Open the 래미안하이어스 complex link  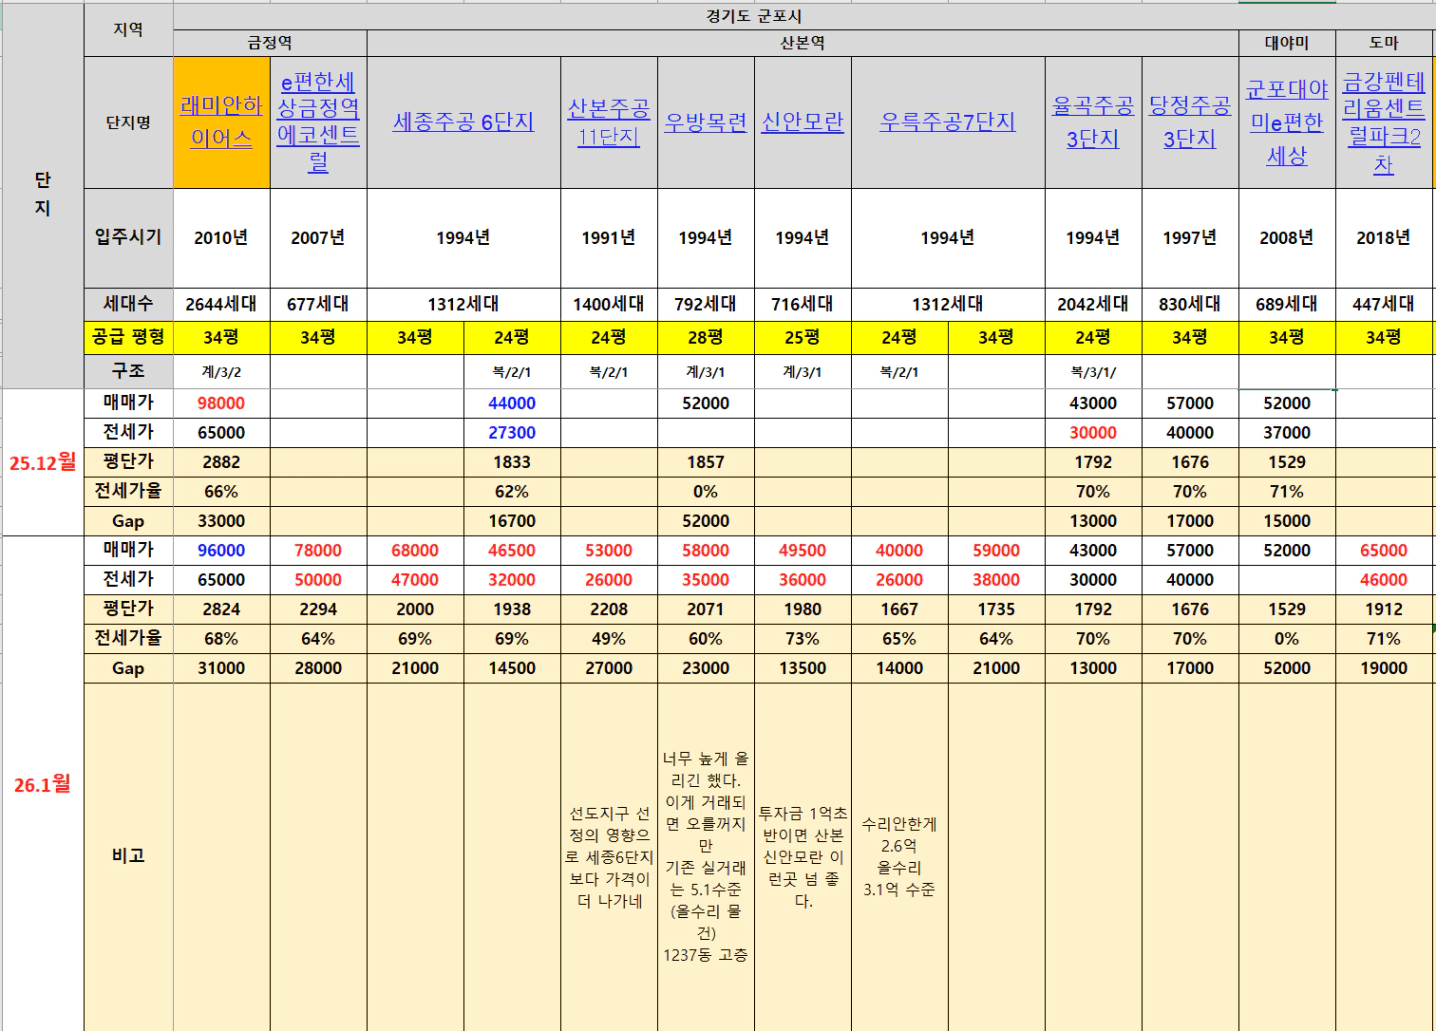[221, 122]
